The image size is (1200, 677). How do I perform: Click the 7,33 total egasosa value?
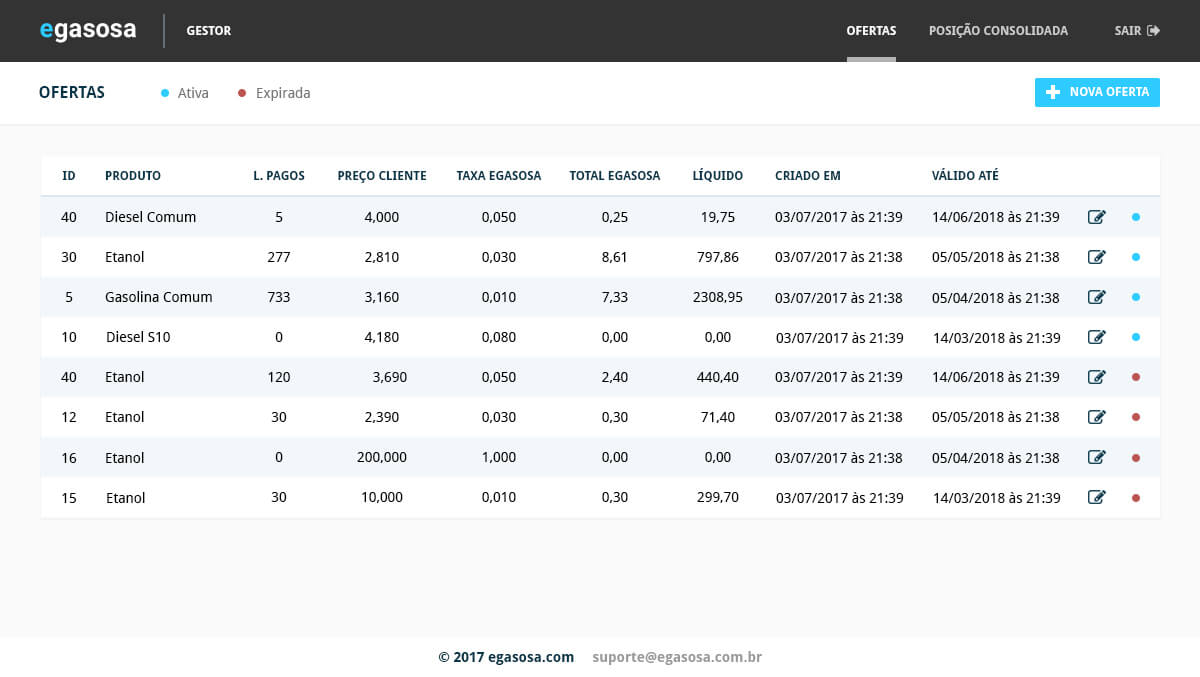pyautogui.click(x=615, y=297)
